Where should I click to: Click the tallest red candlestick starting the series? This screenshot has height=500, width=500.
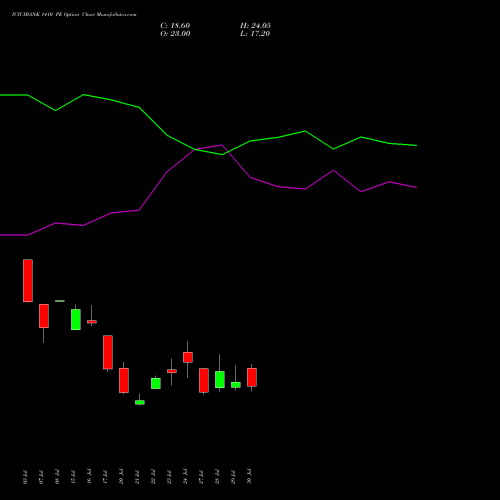[x=28, y=281]
